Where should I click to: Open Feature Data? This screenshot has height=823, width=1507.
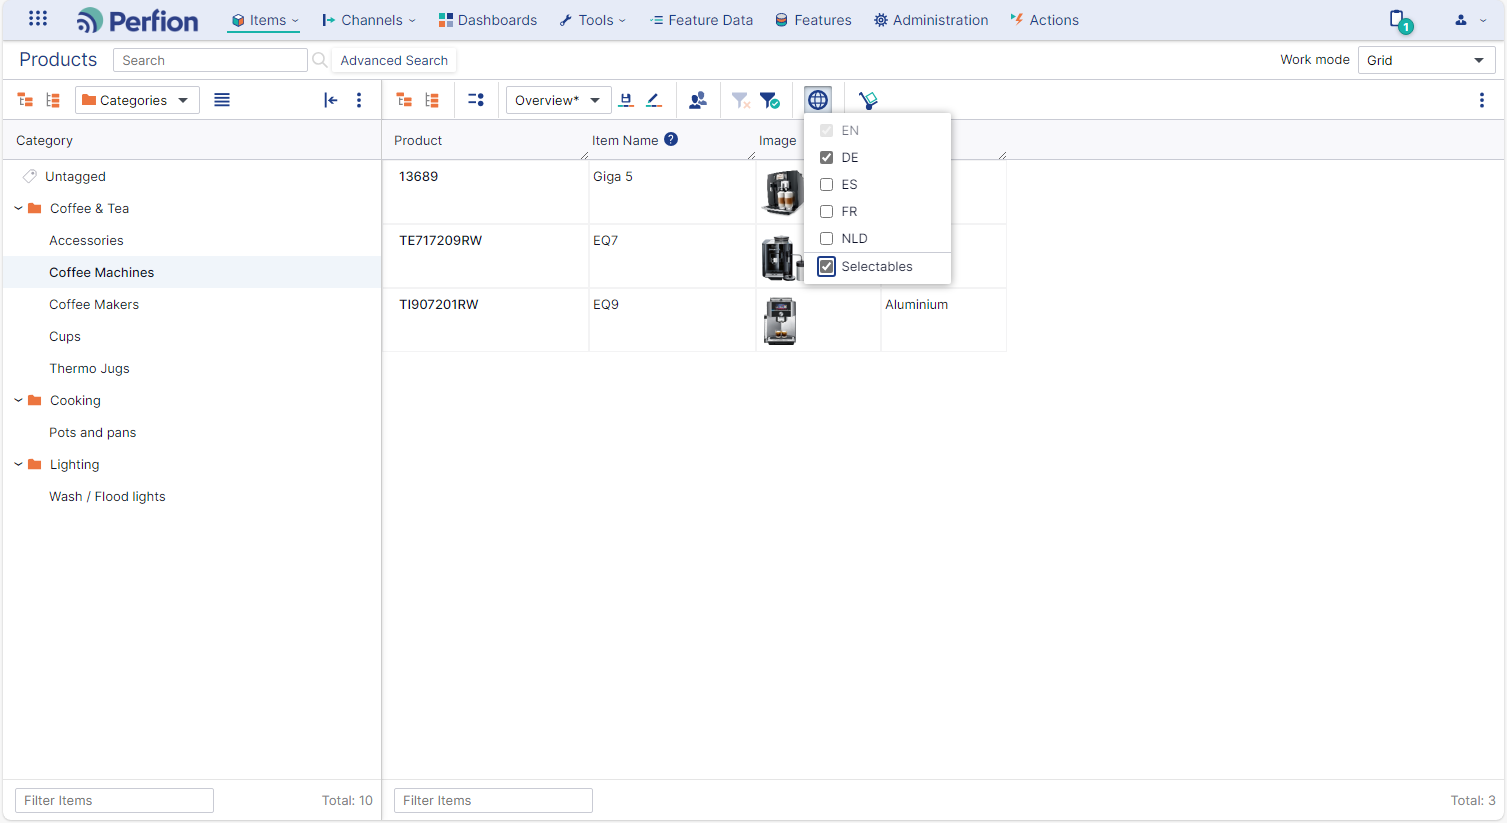click(x=701, y=20)
